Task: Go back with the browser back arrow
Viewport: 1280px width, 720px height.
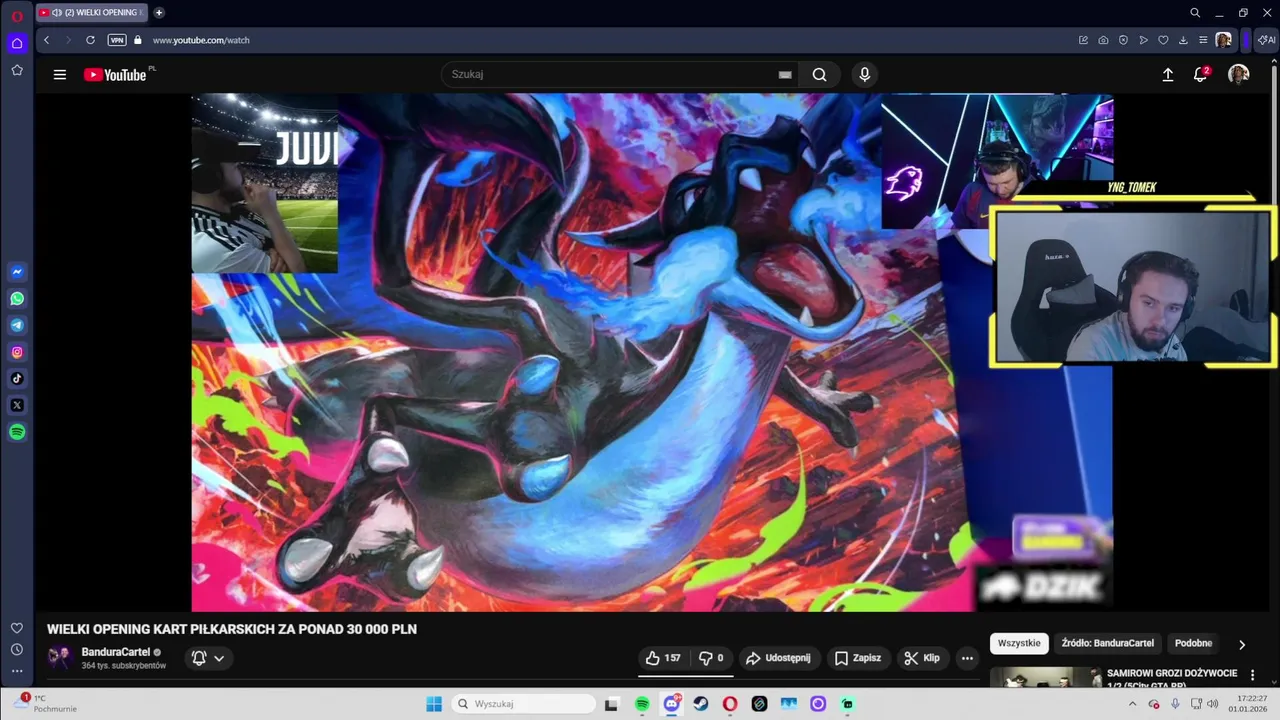Action: coord(46,40)
